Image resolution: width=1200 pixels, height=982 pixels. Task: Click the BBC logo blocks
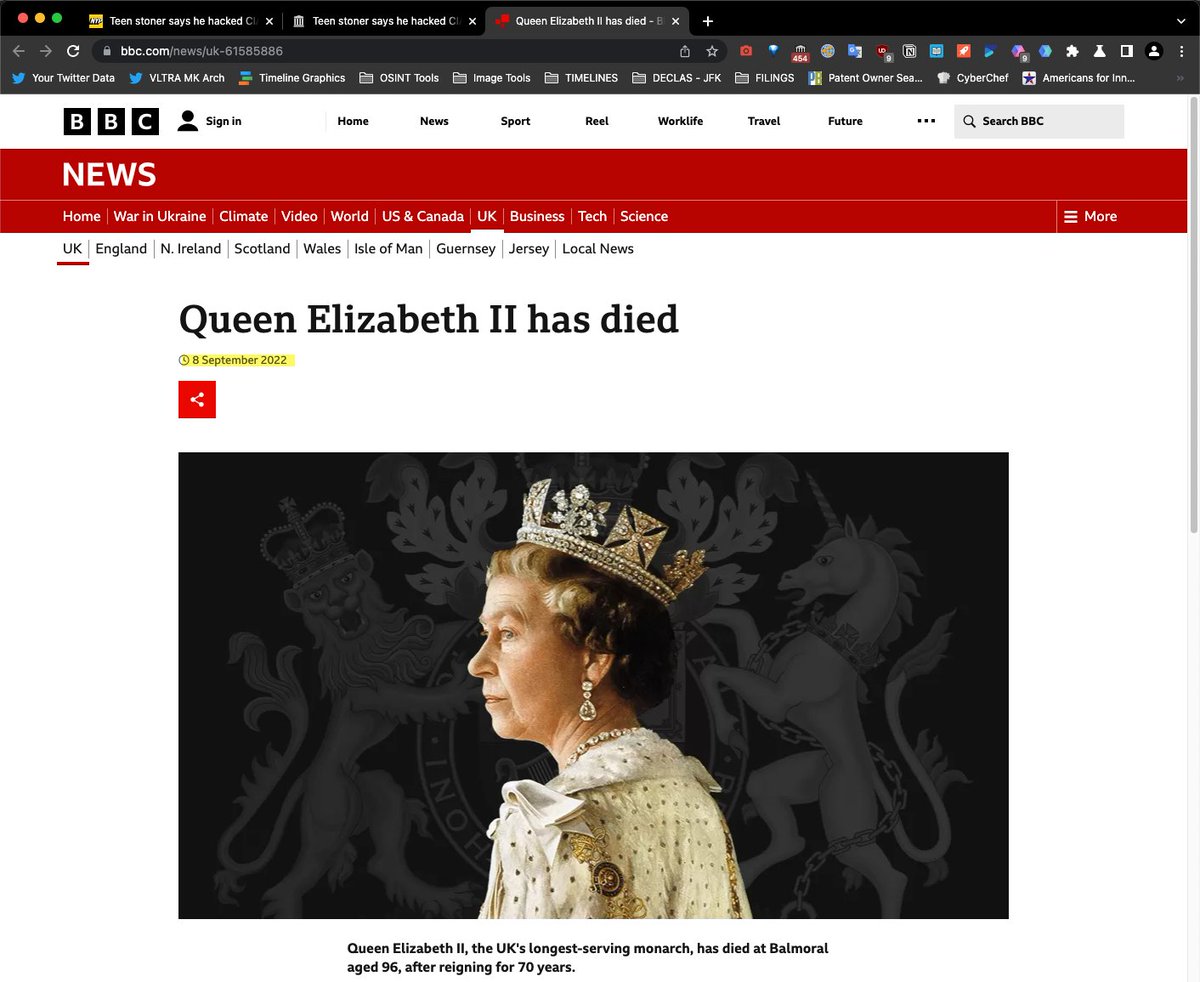(x=111, y=121)
